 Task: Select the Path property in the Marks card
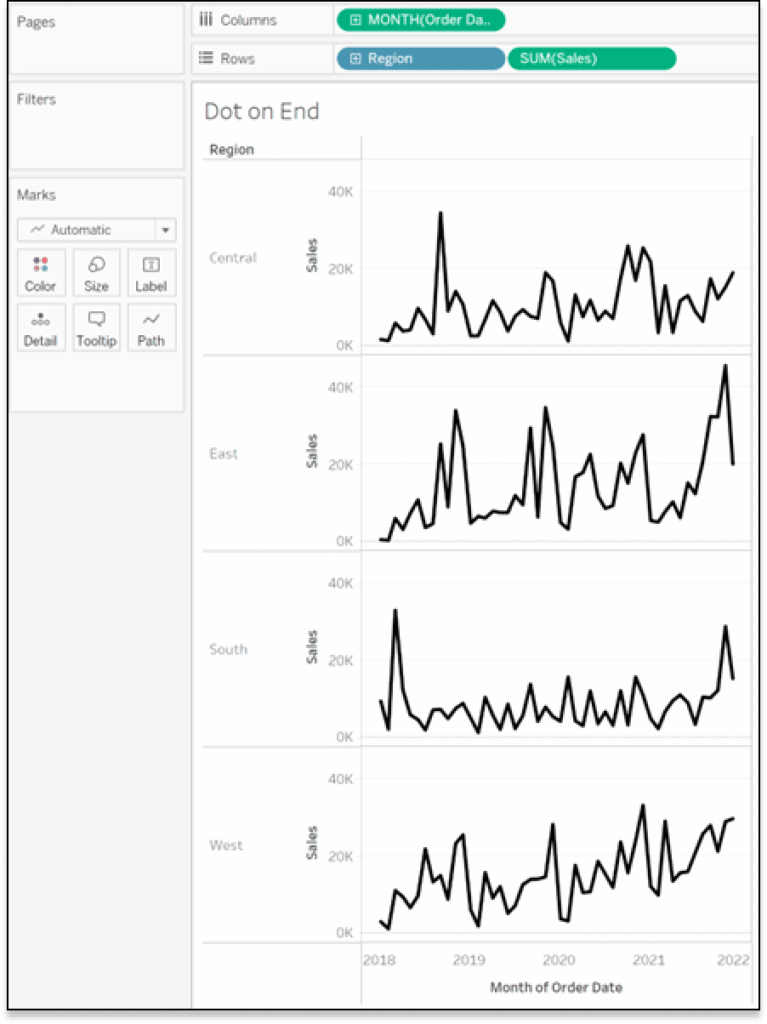[151, 327]
